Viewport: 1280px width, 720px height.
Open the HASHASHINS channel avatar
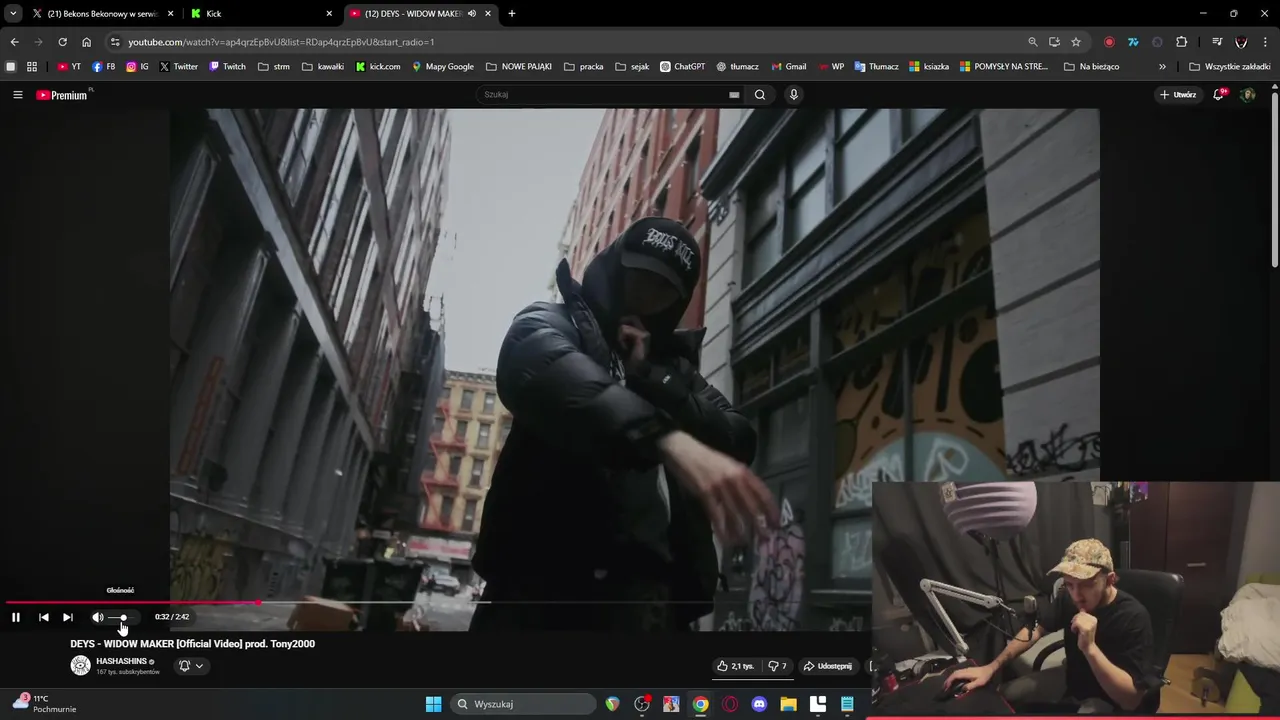coord(81,665)
